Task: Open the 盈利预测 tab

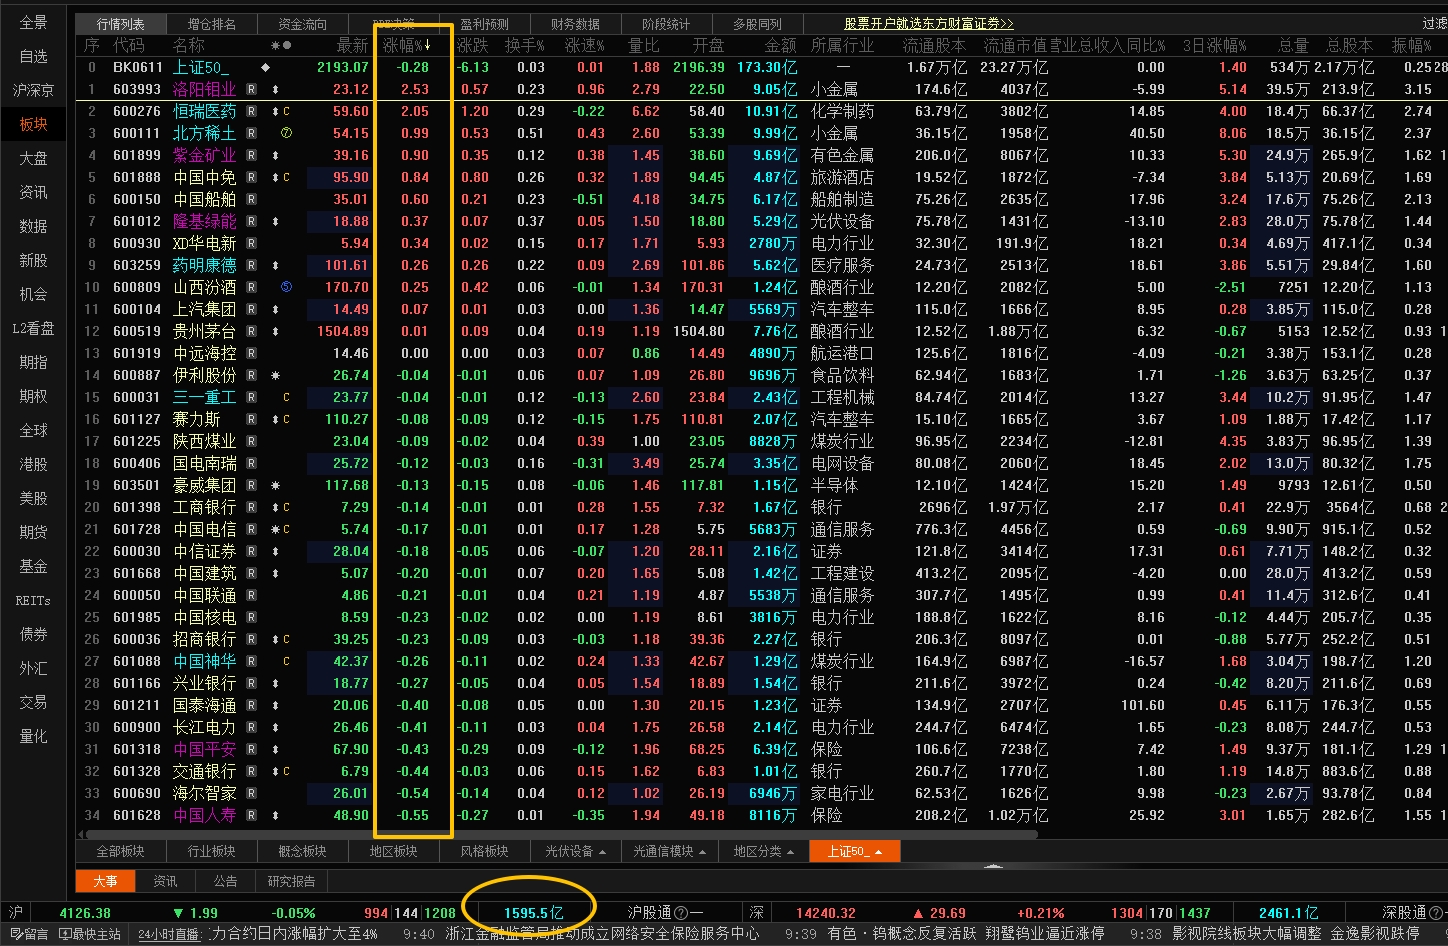Action: coord(484,23)
